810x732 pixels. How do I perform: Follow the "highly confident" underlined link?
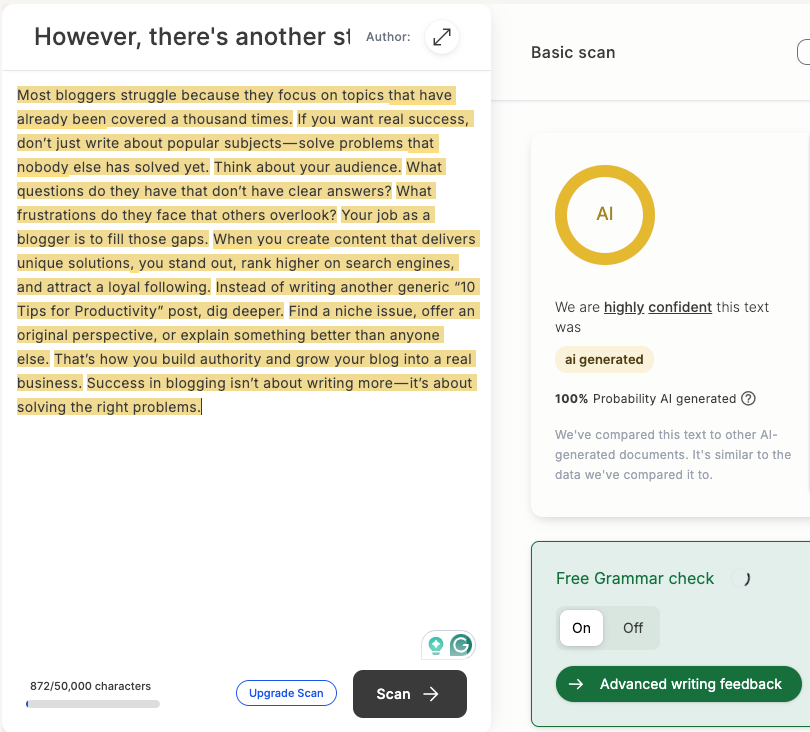pos(658,307)
